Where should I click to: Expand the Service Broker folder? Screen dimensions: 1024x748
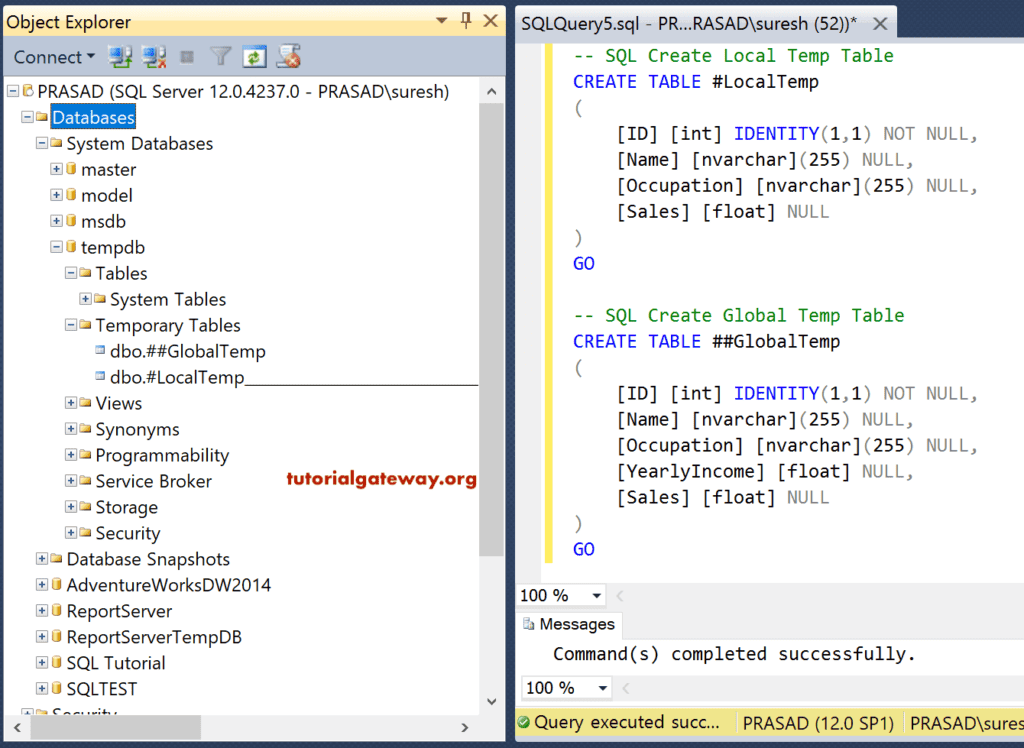pyautogui.click(x=71, y=481)
